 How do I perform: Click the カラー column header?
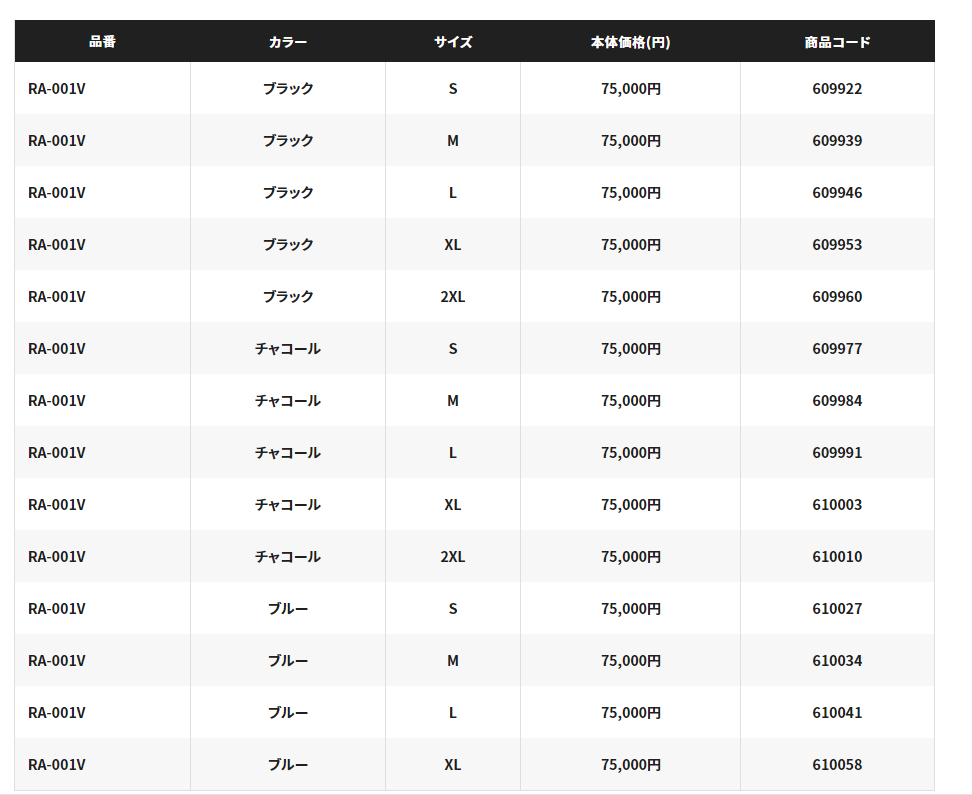click(x=288, y=42)
